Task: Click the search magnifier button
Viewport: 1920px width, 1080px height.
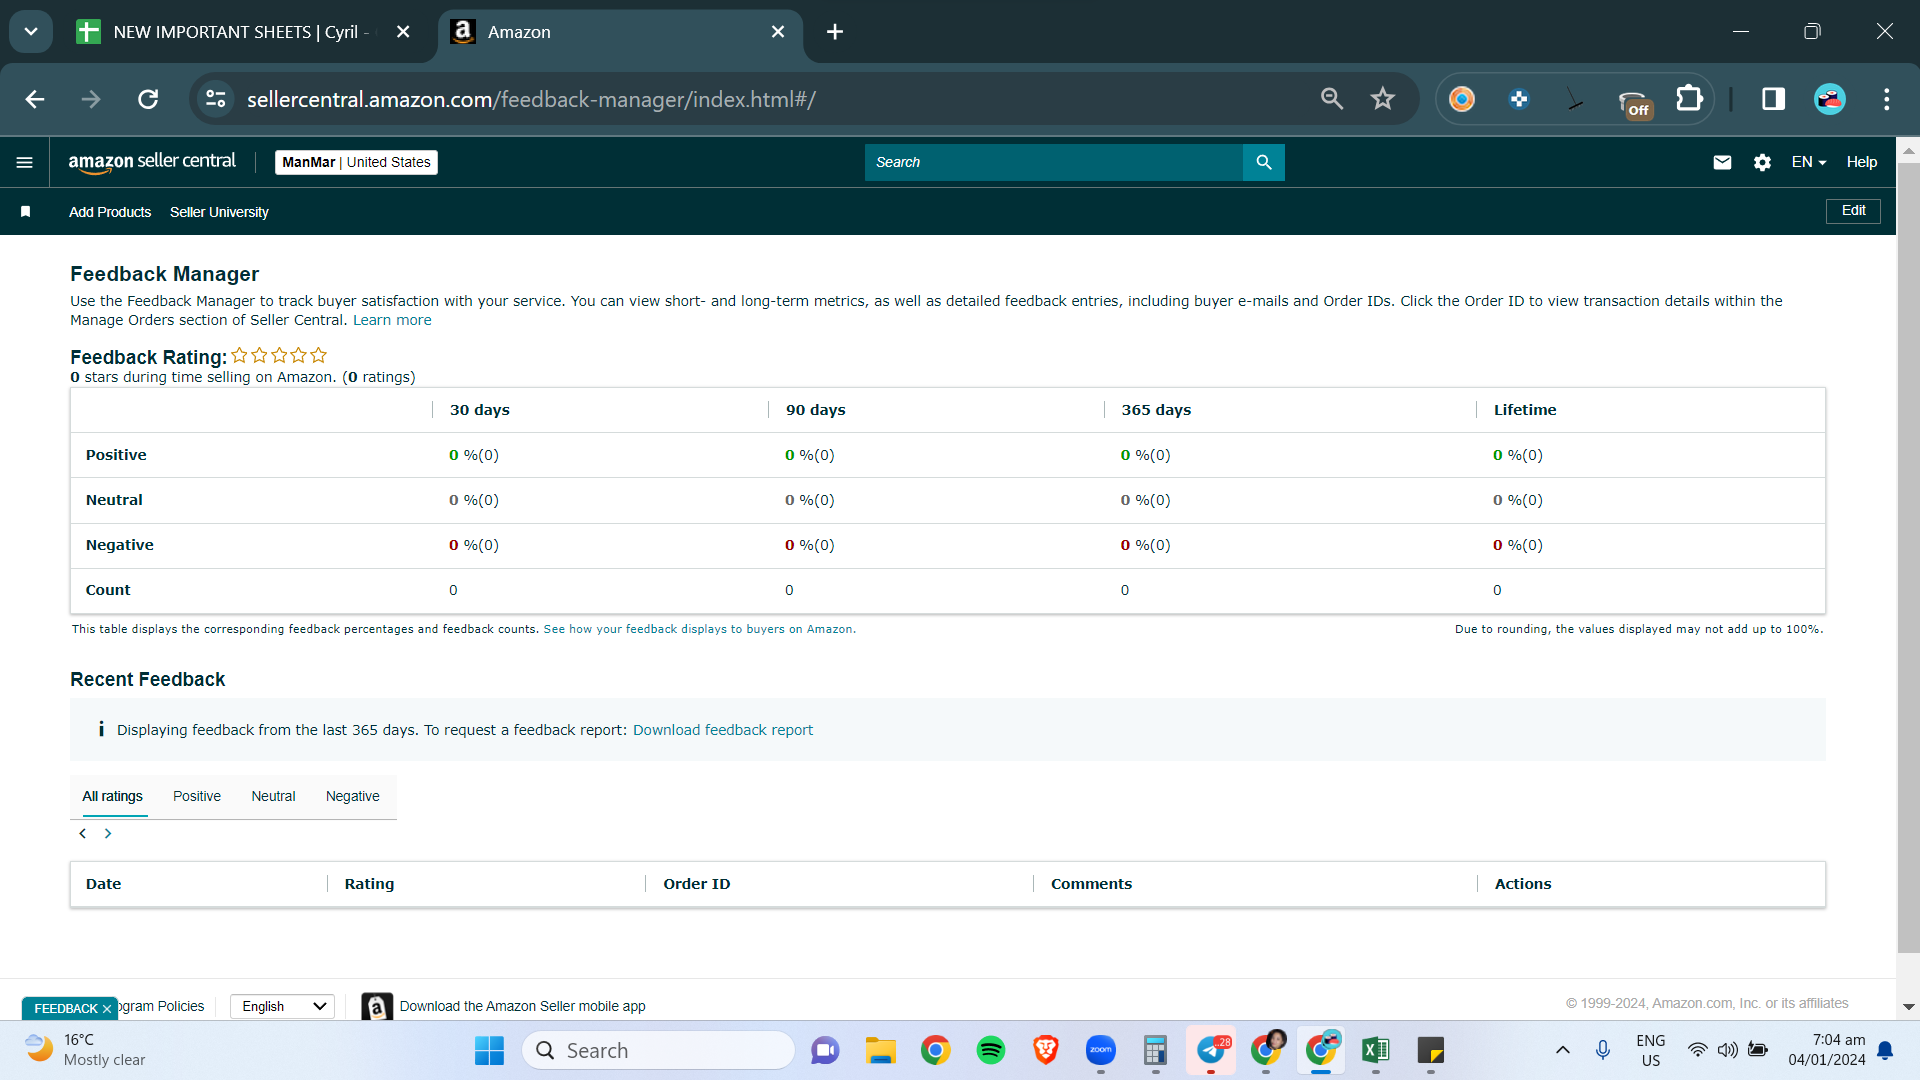Action: [x=1264, y=162]
